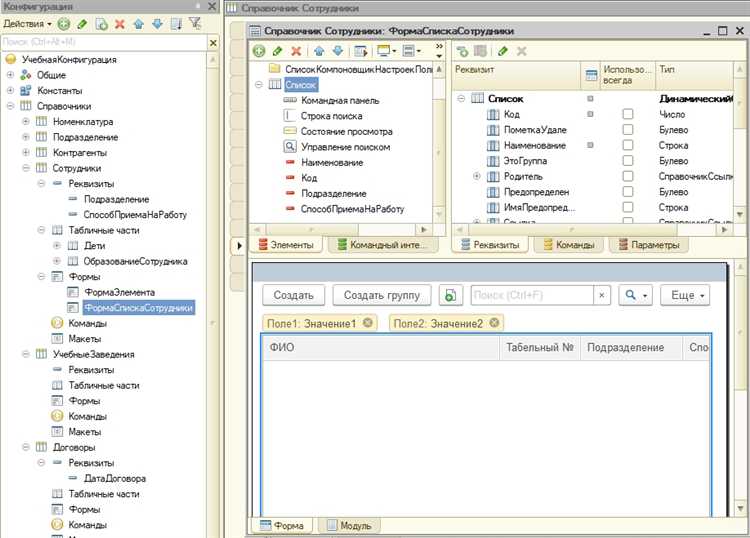Remove the Поле1: Значение1 filter tag
Image resolution: width=750 pixels, height=538 pixels.
368,323
